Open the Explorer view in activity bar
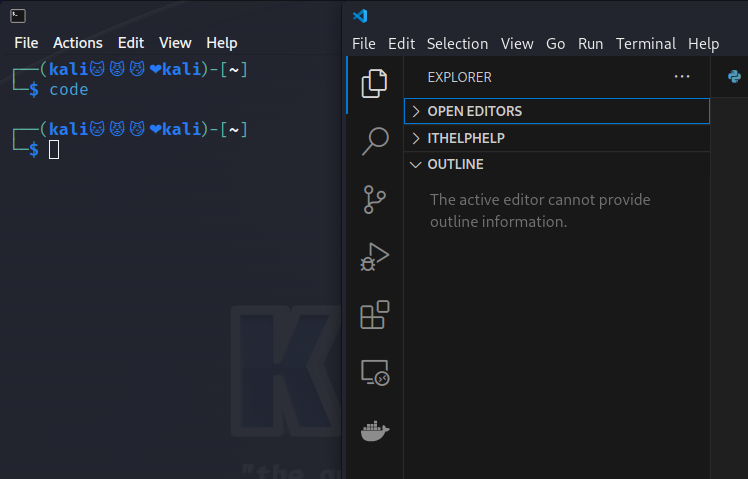 coord(374,83)
